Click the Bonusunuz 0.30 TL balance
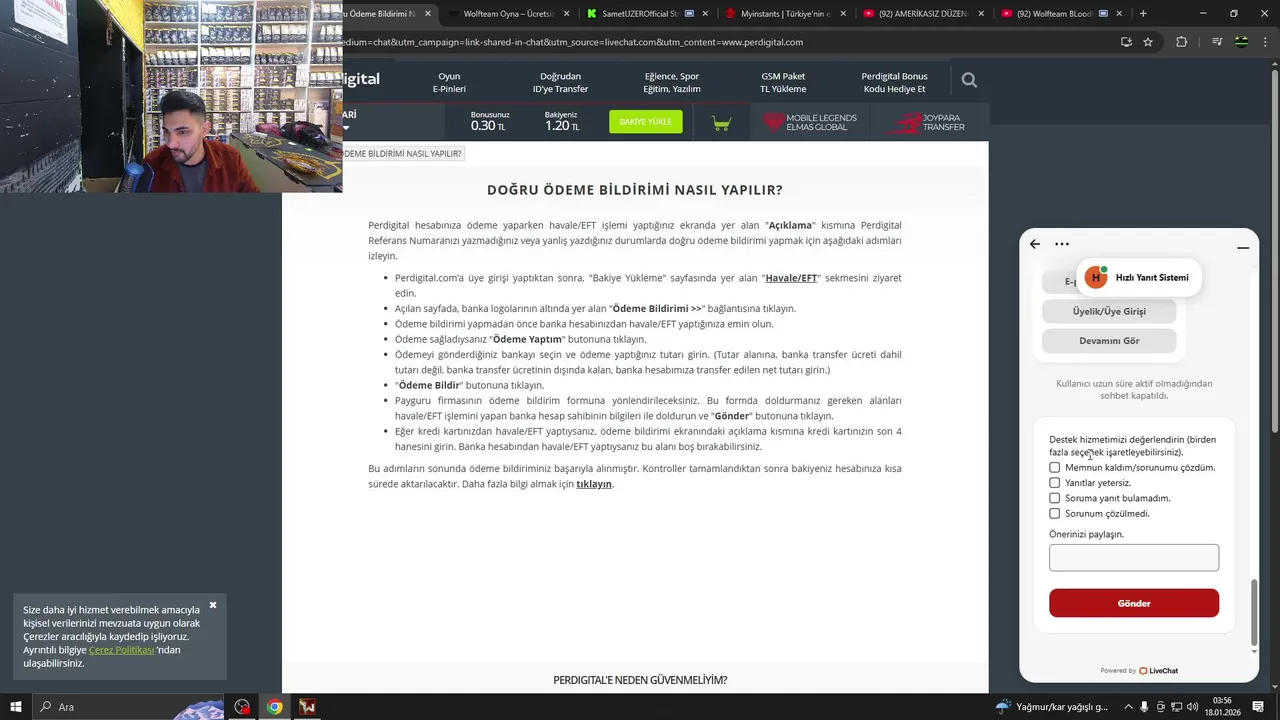This screenshot has width=1280, height=720. [x=489, y=121]
